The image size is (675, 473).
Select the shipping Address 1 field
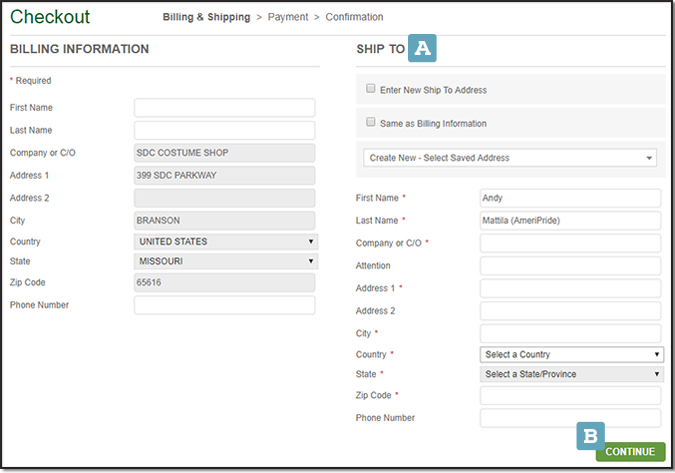(571, 288)
